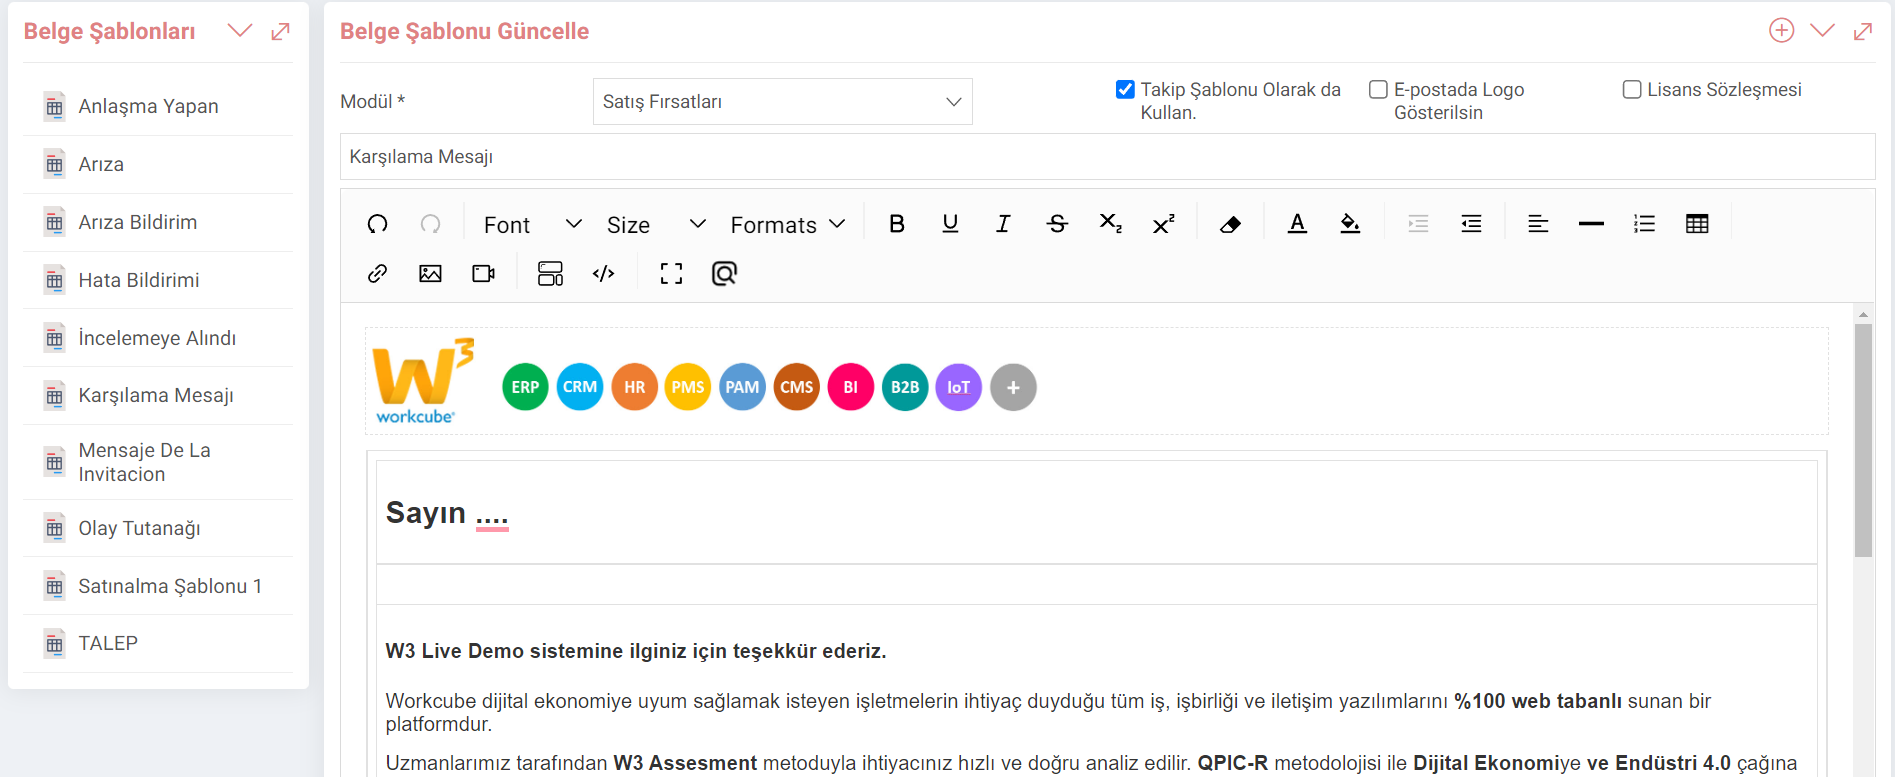This screenshot has height=777, width=1895.
Task: Click the template blocks icon
Action: (x=550, y=273)
